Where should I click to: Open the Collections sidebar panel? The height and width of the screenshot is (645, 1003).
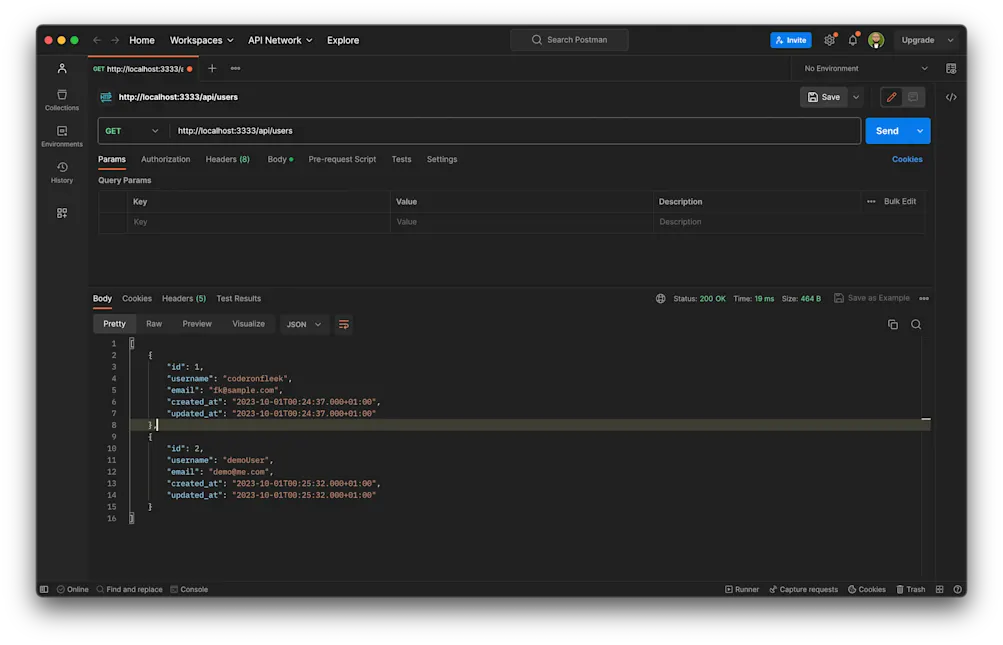[x=62, y=100]
